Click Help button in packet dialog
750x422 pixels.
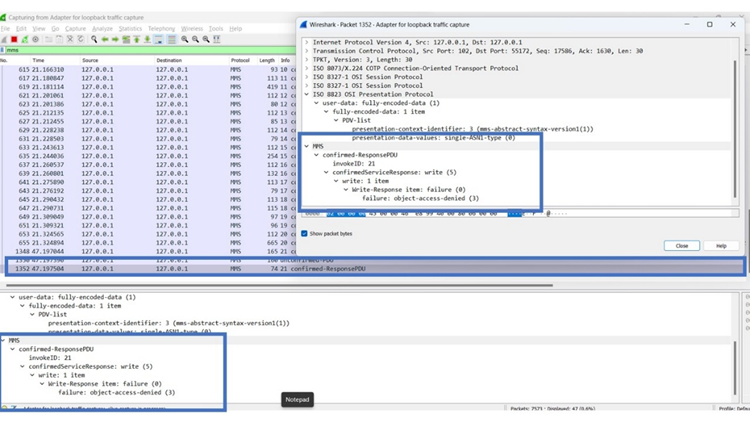click(721, 245)
